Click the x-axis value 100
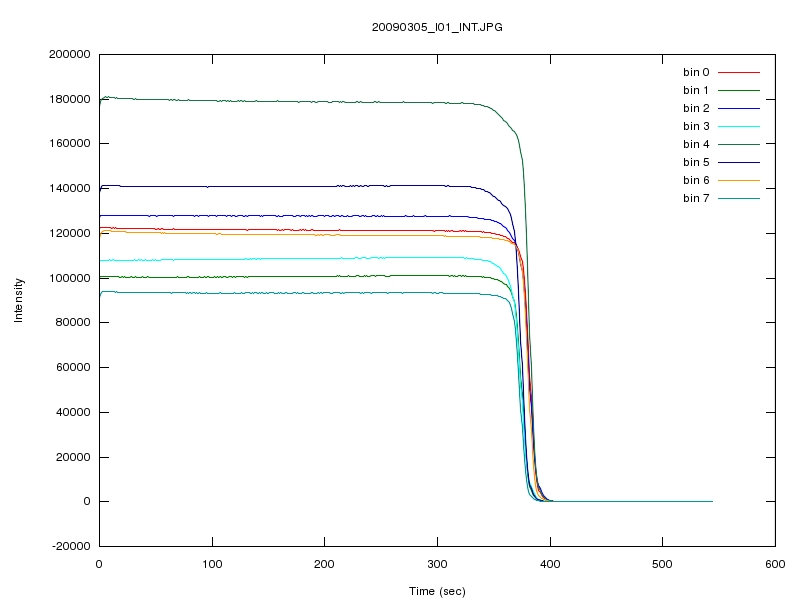Screen dimensions: 800x600 click(212, 564)
